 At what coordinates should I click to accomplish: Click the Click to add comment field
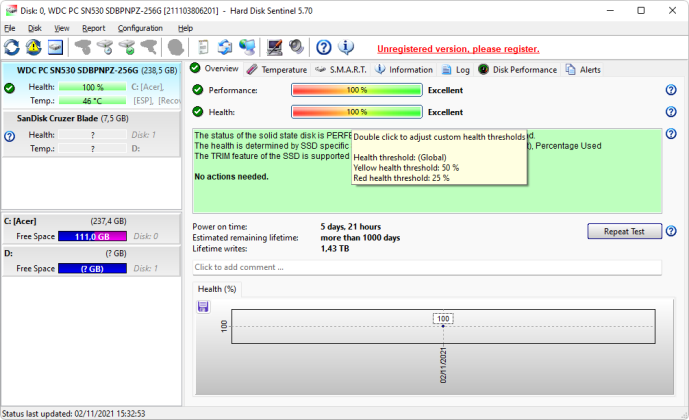tap(427, 267)
